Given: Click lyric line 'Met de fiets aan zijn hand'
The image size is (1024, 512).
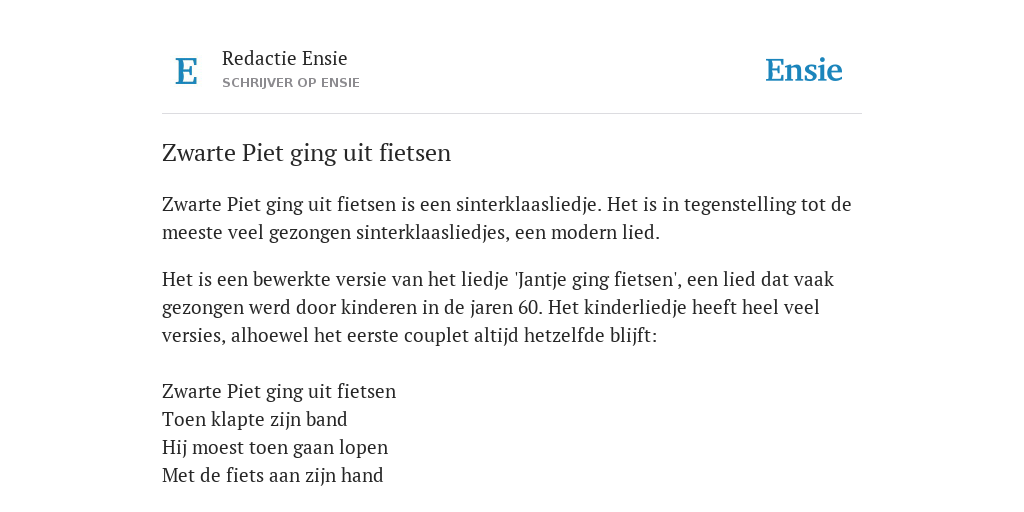Looking at the screenshot, I should tap(272, 475).
